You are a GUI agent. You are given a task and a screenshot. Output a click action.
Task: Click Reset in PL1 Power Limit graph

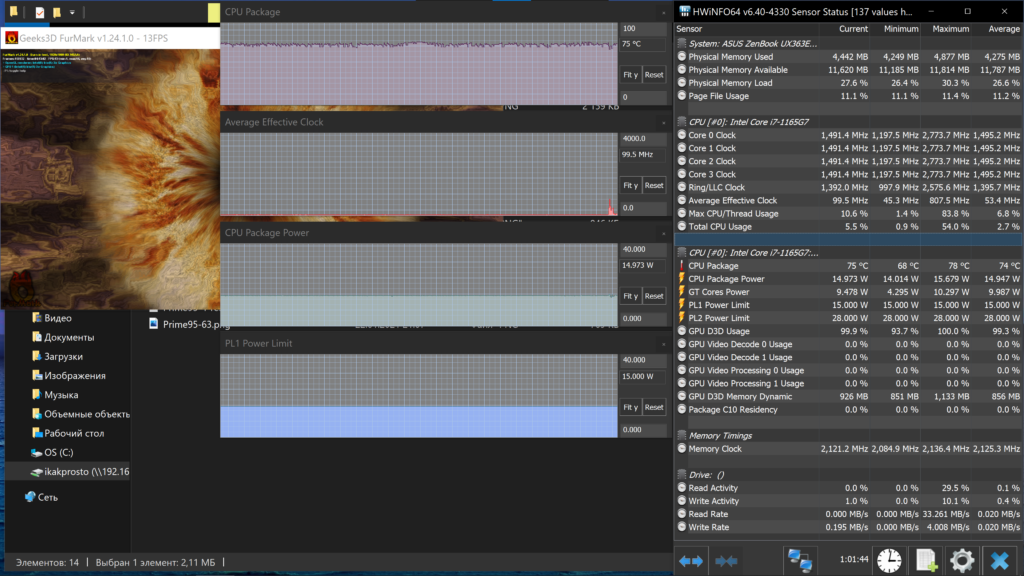654,407
